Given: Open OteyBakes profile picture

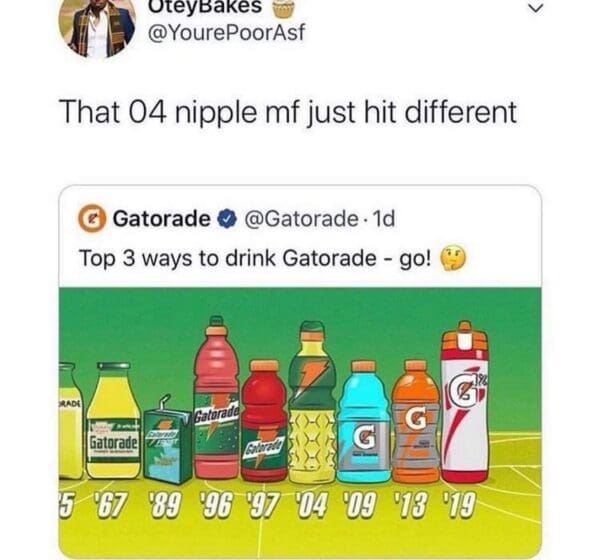Looking at the screenshot, I should (98, 27).
